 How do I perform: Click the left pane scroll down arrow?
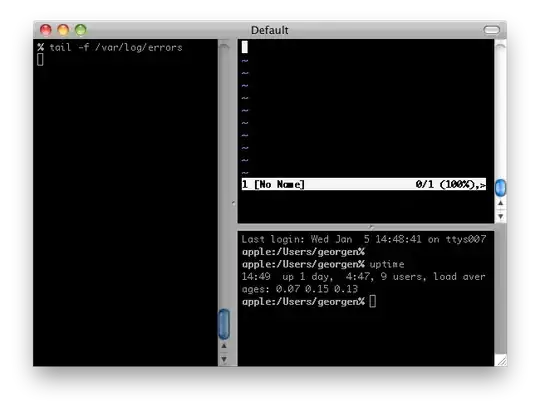tap(224, 359)
